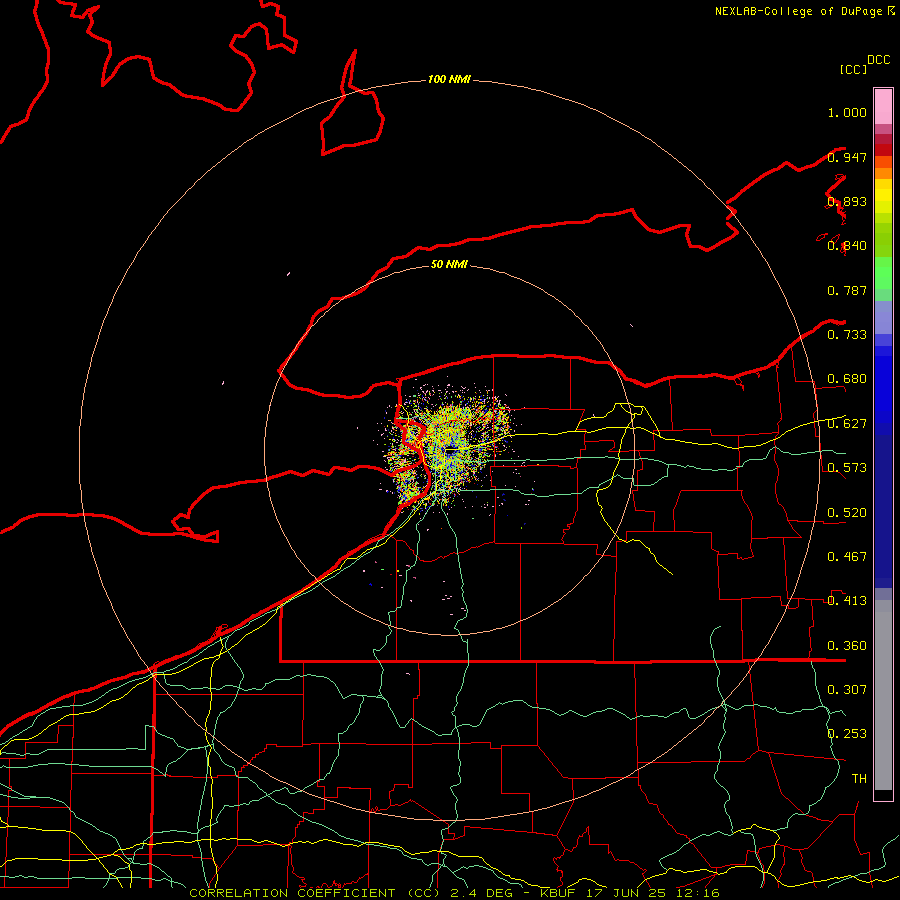Viewport: 900px width, 900px height.
Task: Click the 0.253 scale value
Action: tap(847, 734)
